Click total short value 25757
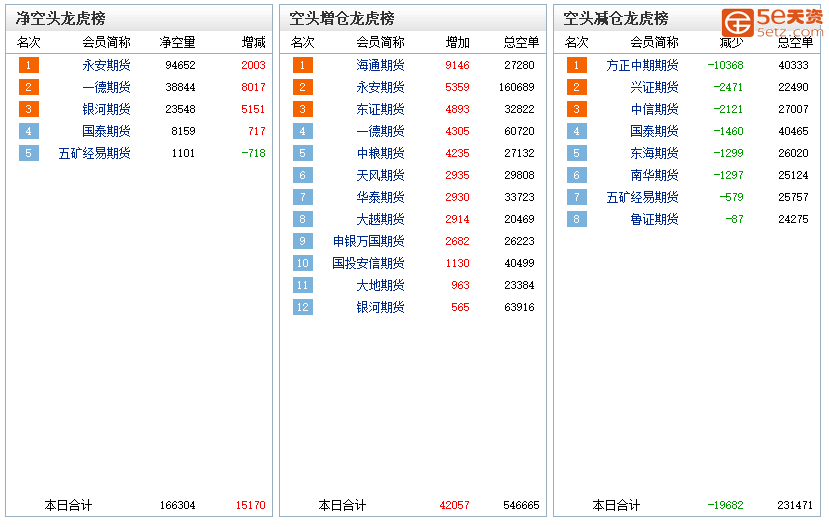The width and height of the screenshot is (829, 527). 793,197
